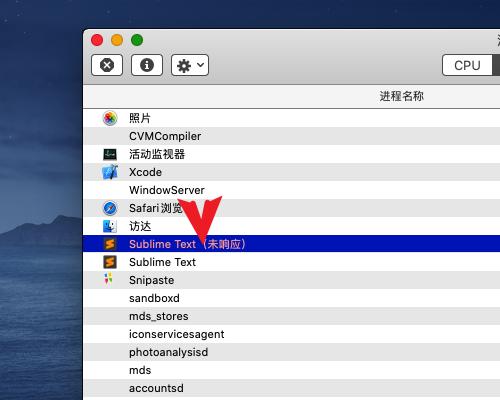Select the Snipaste process icon

pyautogui.click(x=108, y=279)
